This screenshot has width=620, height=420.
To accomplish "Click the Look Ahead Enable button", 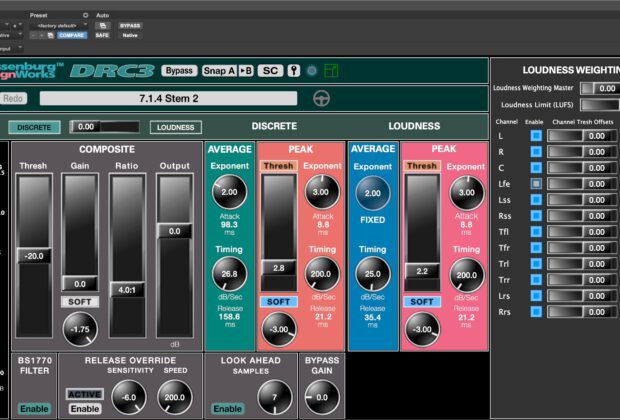I will click(228, 409).
